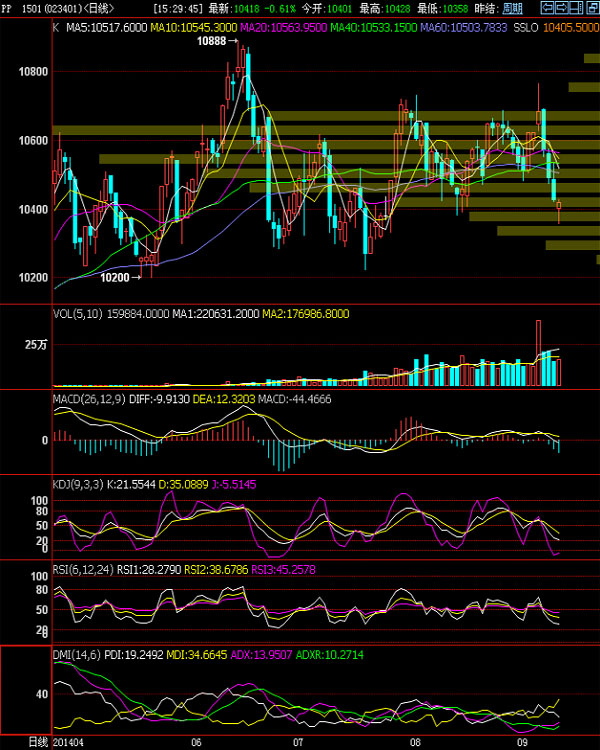The height and width of the screenshot is (750, 600).
Task: Click the 08 month axis marker
Action: pyautogui.click(x=415, y=742)
